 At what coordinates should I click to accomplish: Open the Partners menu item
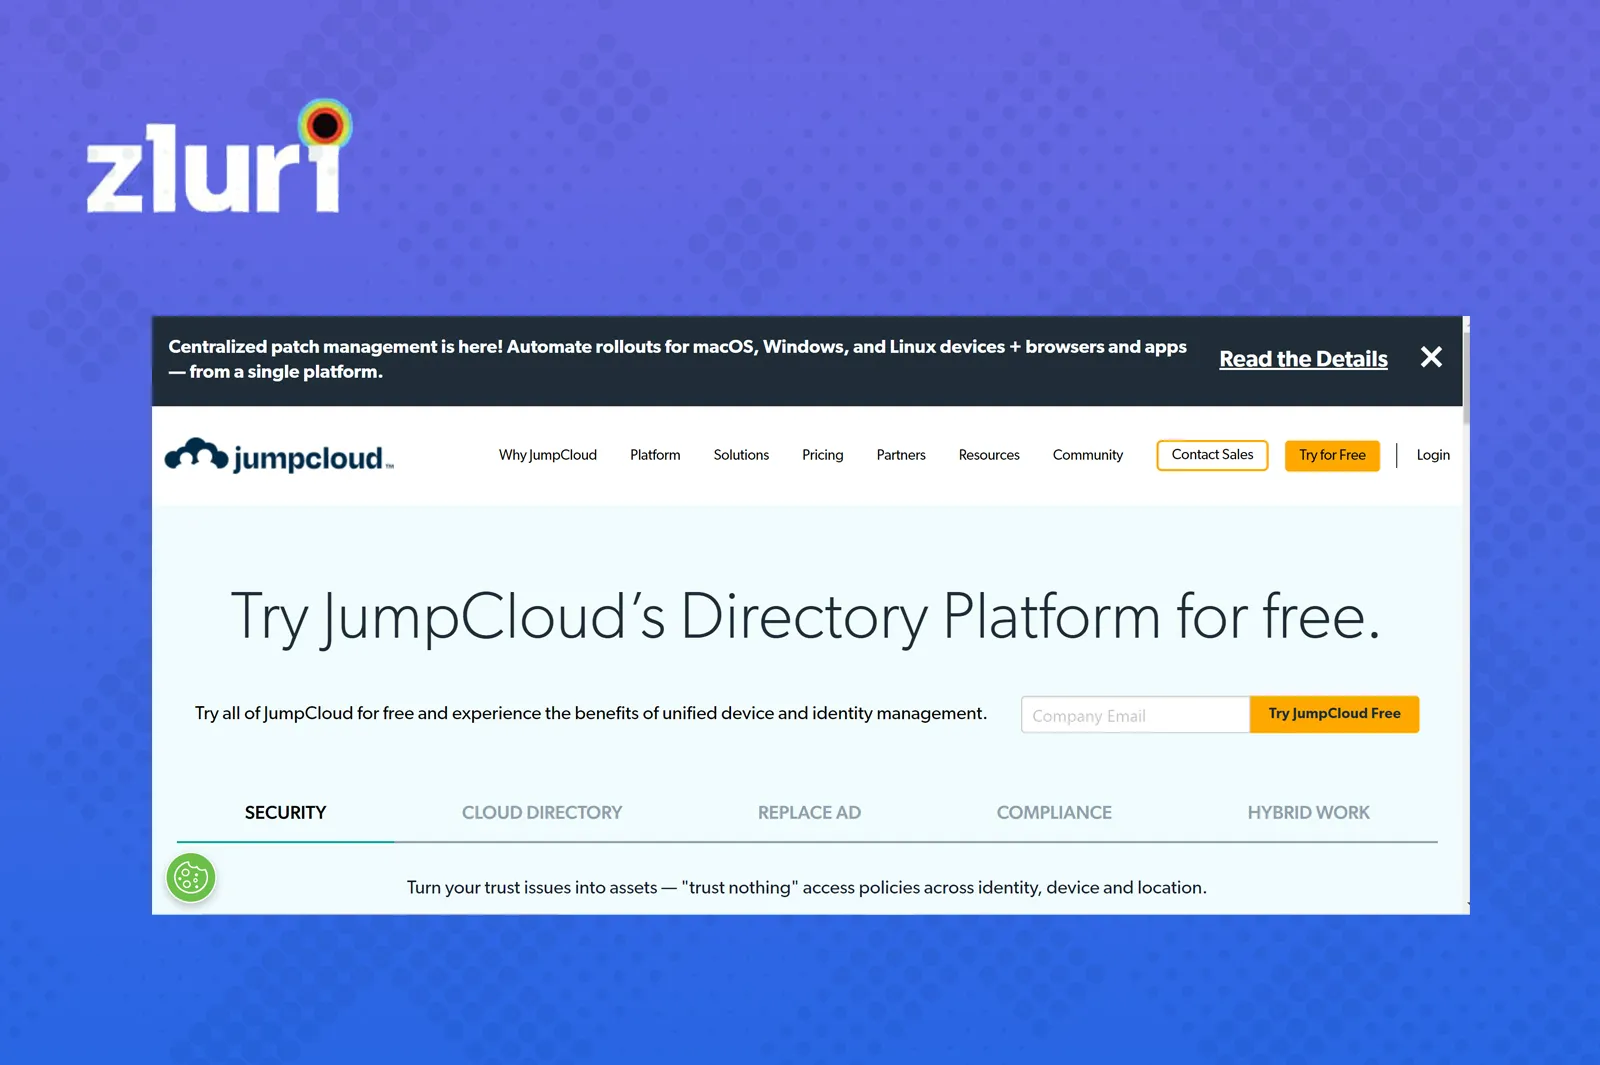coord(901,455)
